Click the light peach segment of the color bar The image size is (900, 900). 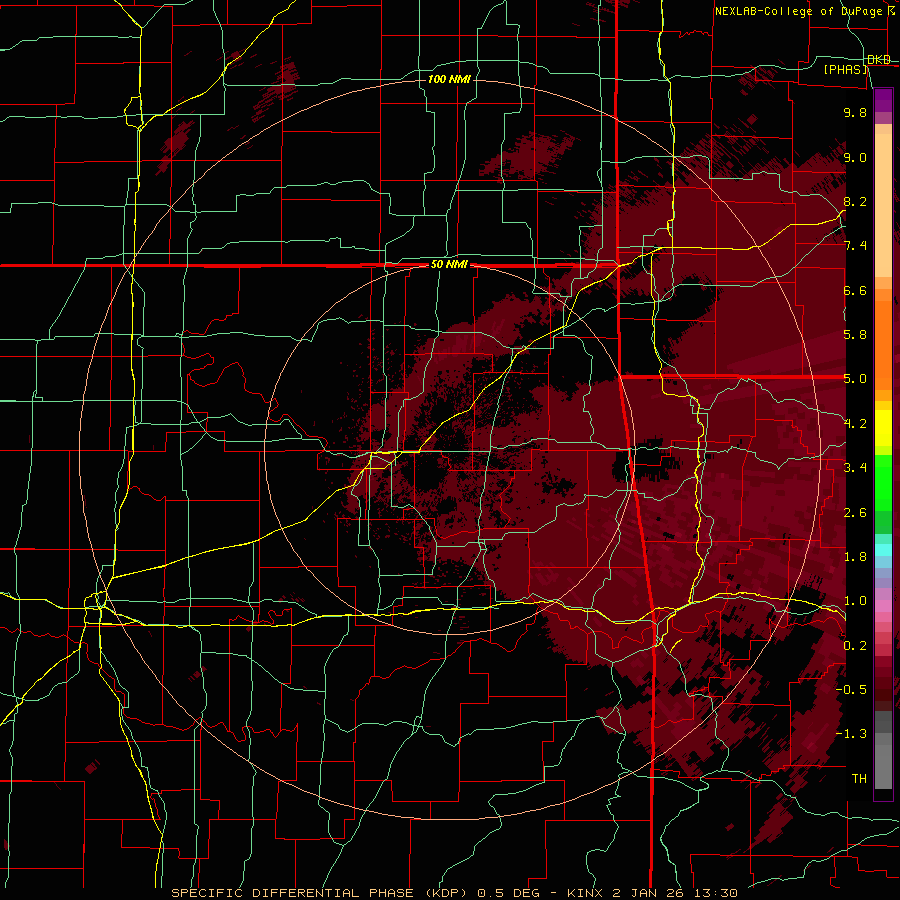(883, 205)
